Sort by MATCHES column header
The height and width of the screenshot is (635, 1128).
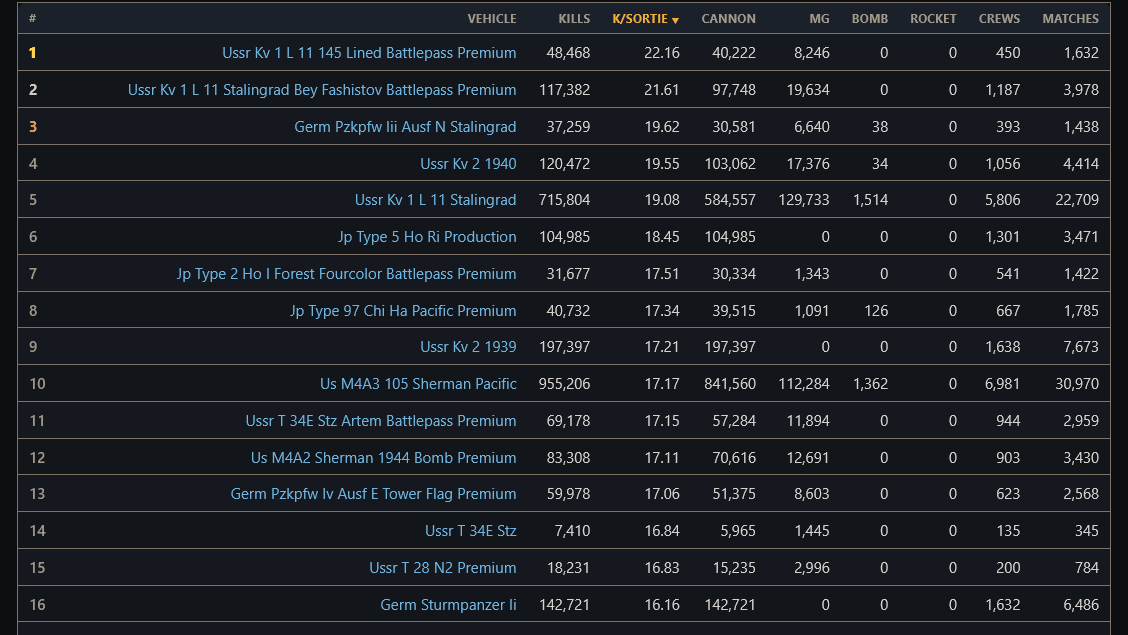pyautogui.click(x=1070, y=19)
